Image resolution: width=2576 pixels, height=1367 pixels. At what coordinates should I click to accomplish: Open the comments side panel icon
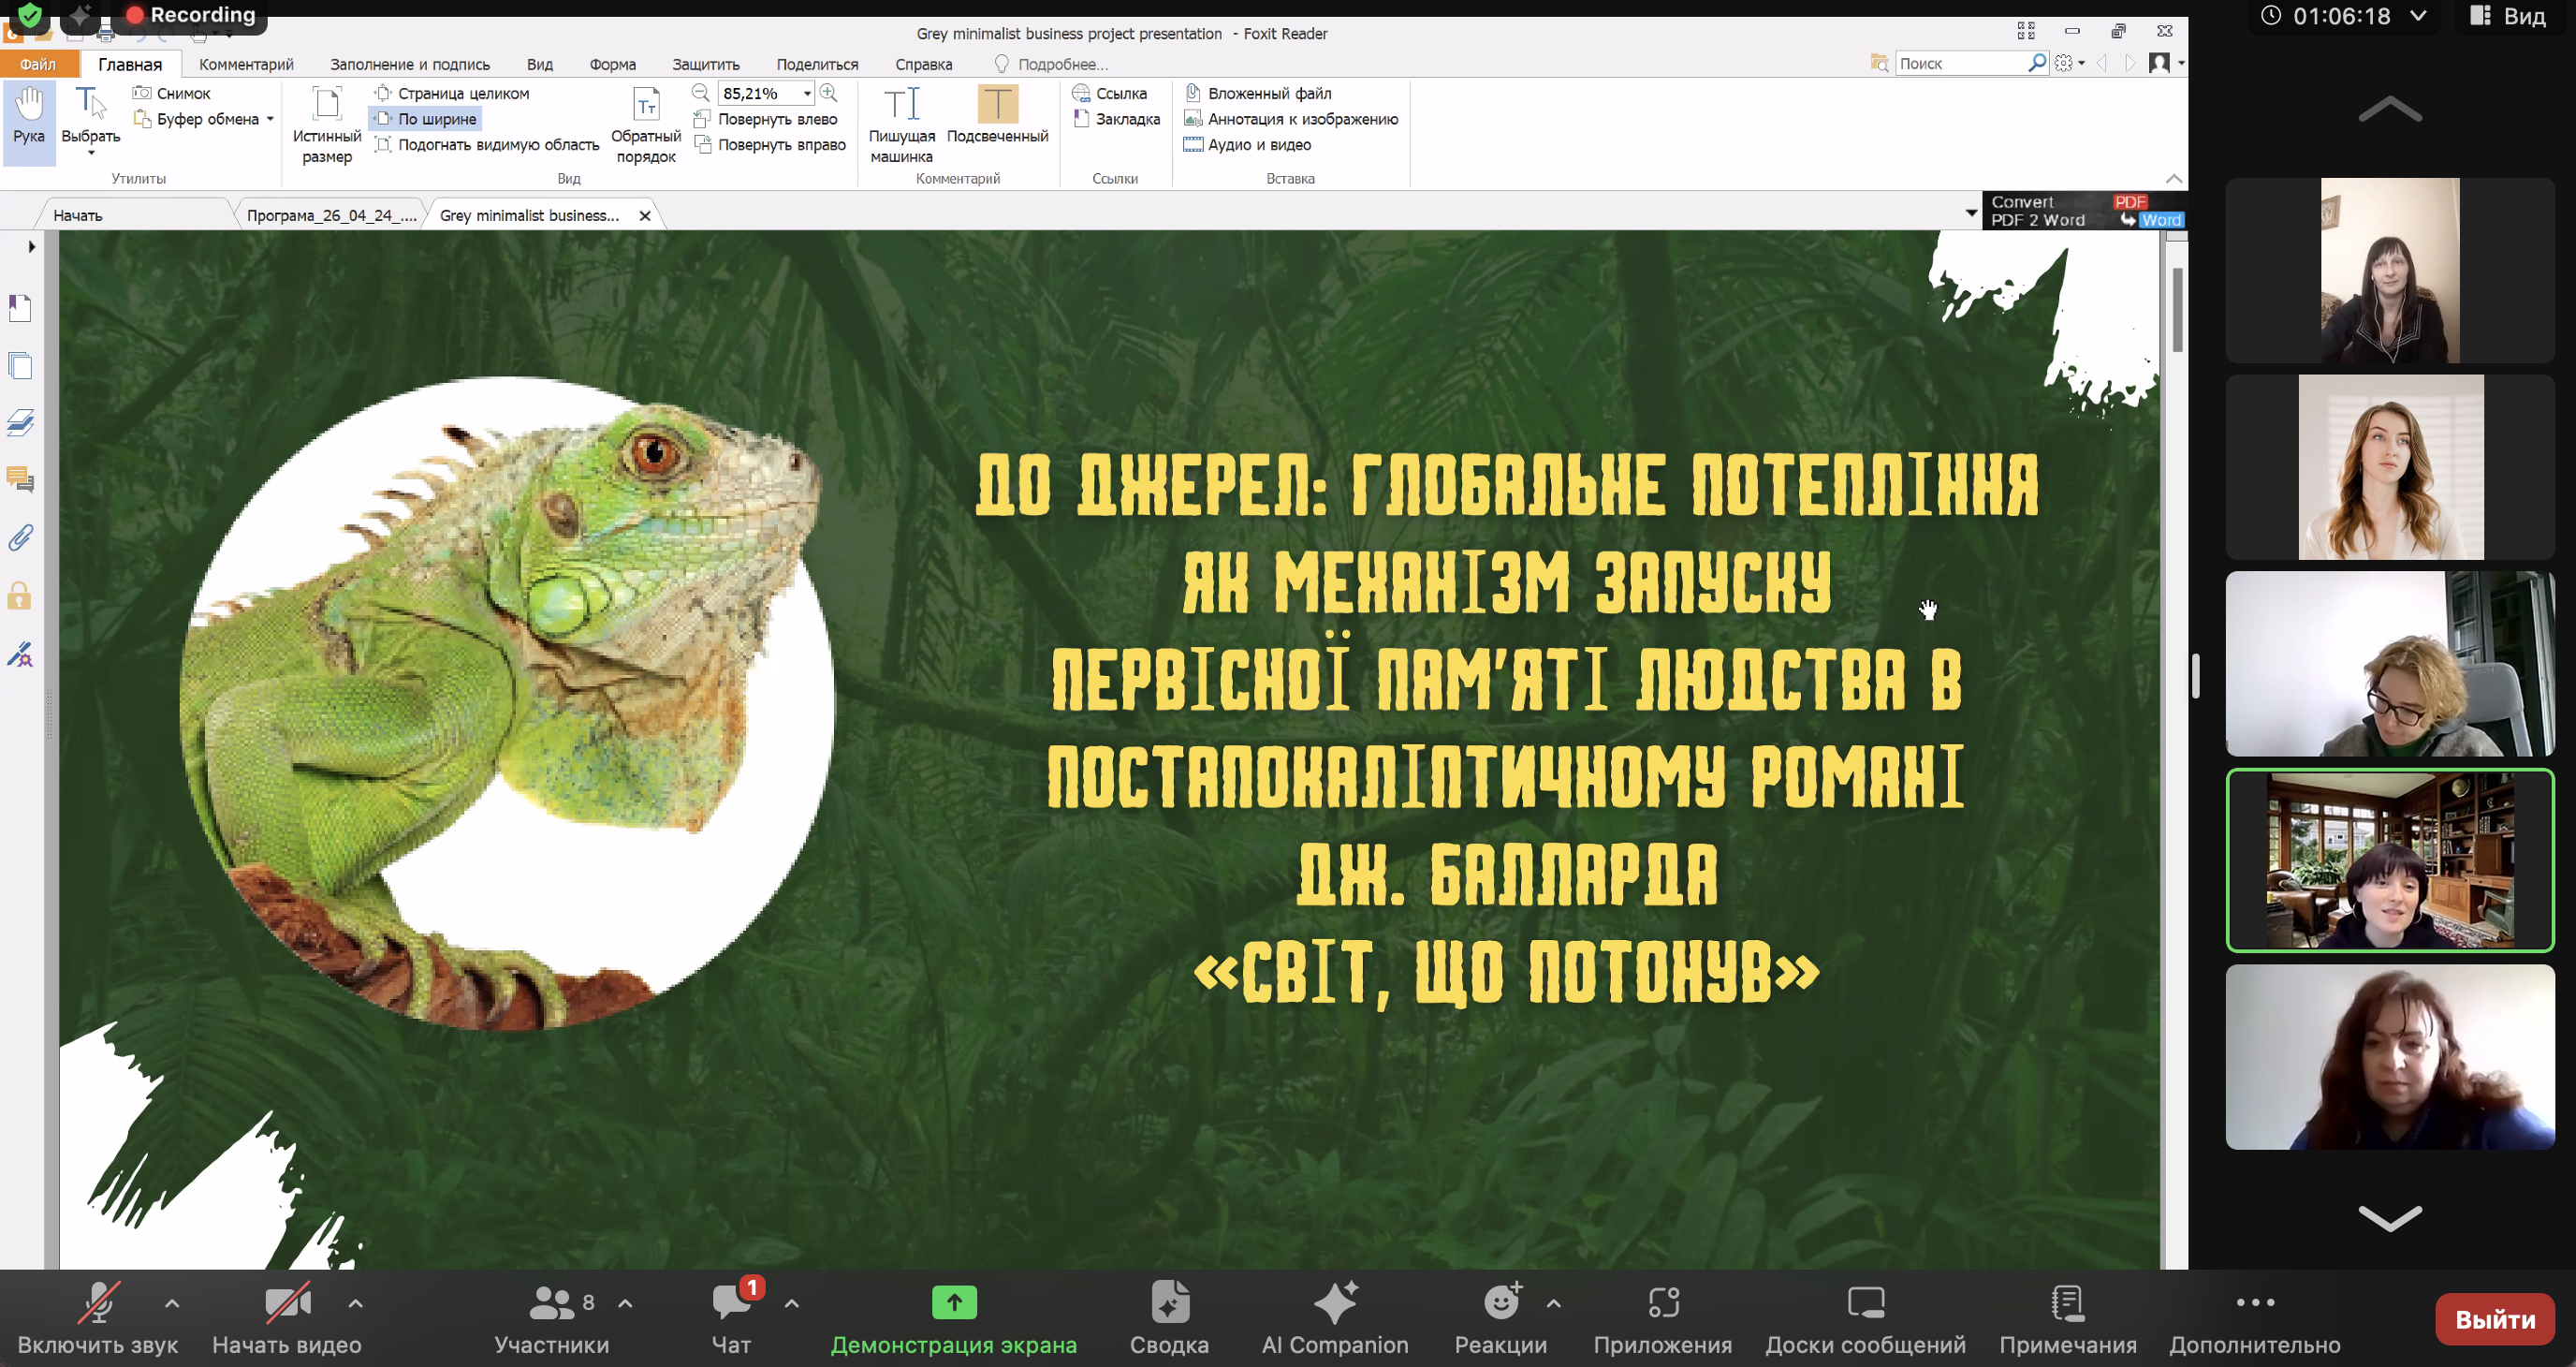[x=20, y=480]
